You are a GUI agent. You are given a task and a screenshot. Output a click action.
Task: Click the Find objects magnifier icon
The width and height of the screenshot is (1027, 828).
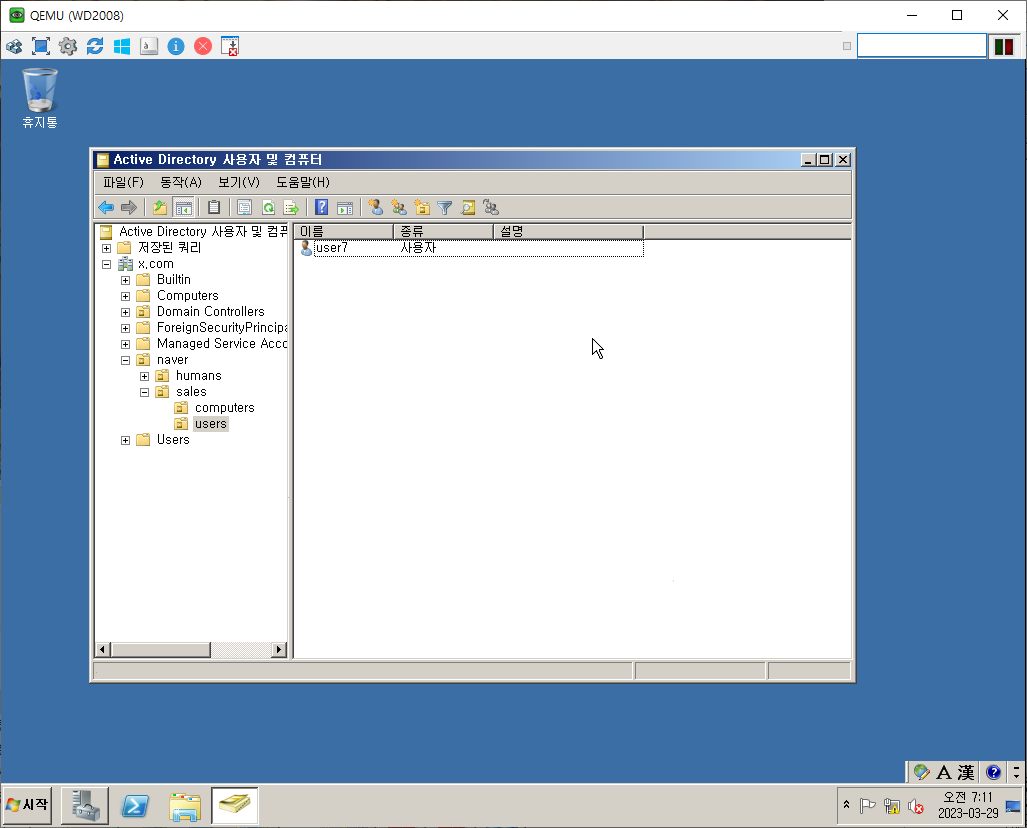[x=468, y=208]
